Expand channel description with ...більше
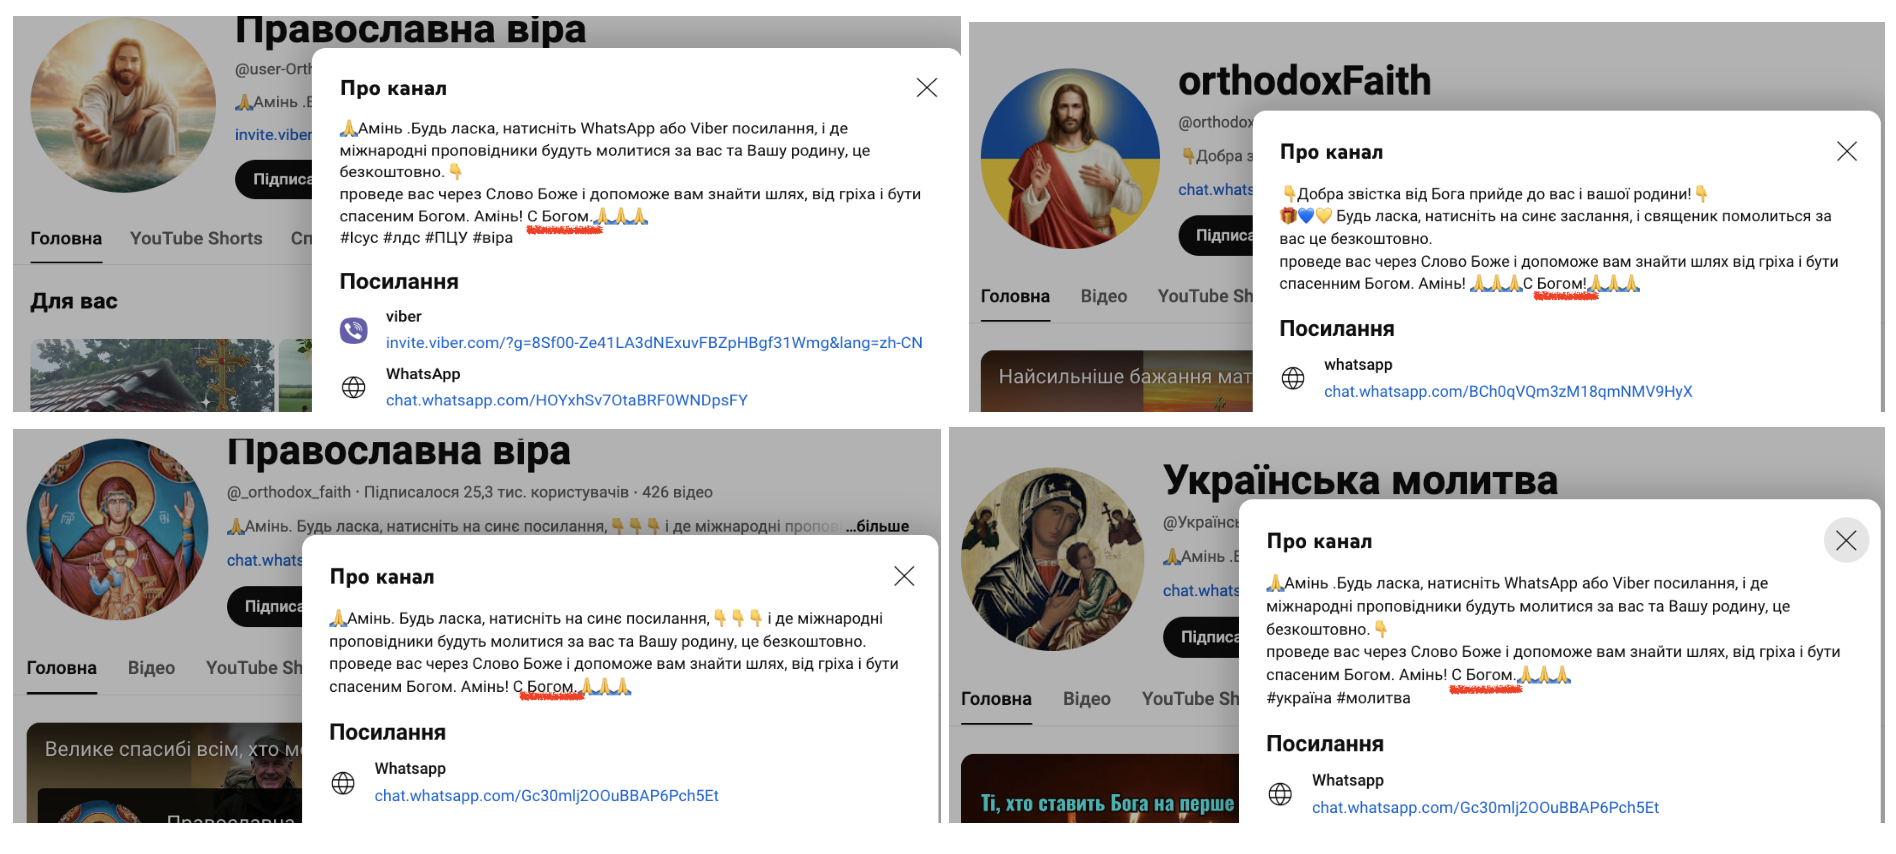The width and height of the screenshot is (1896, 854). pos(877,526)
